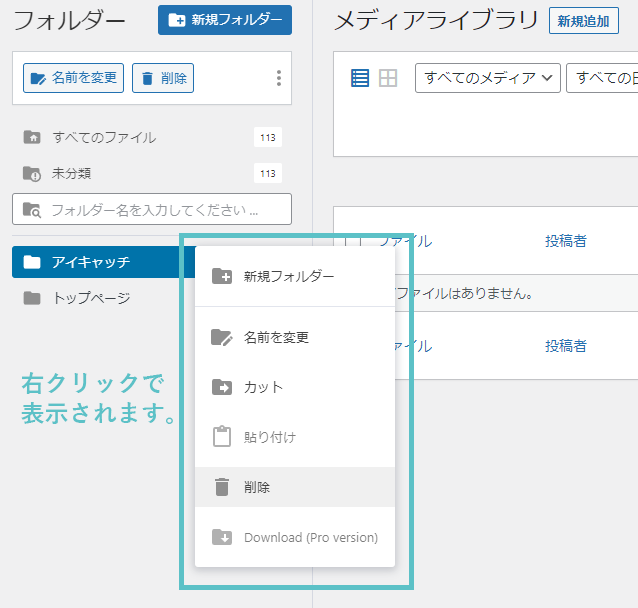This screenshot has width=638, height=608.
Task: Switch to list view in media library
Action: pos(360,78)
